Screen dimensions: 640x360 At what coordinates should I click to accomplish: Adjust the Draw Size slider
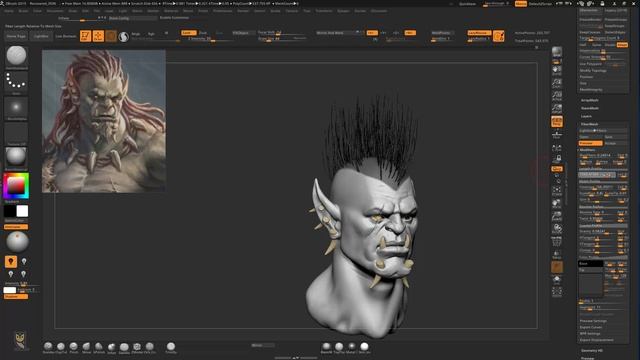pyautogui.click(x=282, y=39)
